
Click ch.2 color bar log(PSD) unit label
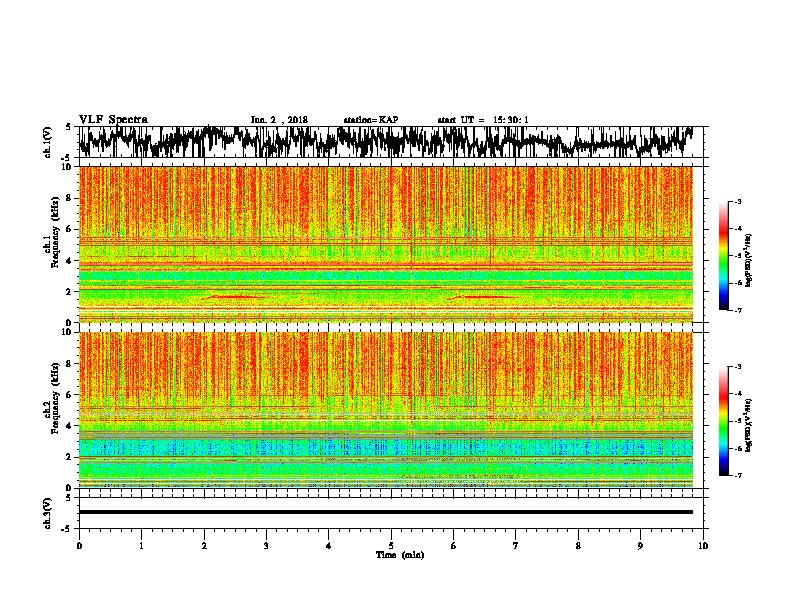click(x=749, y=426)
